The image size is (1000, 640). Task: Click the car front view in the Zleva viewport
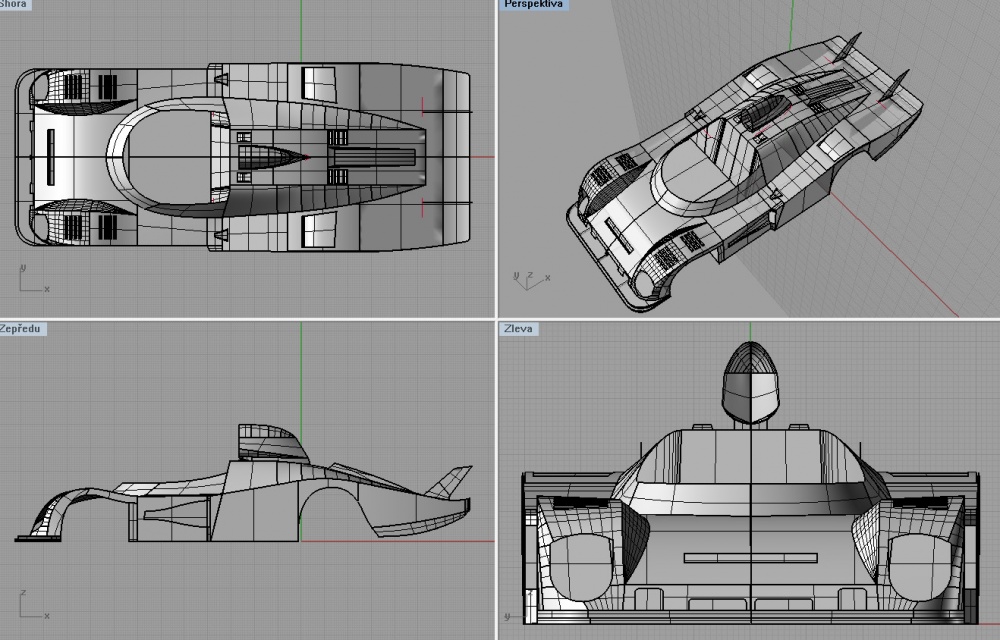point(750,483)
